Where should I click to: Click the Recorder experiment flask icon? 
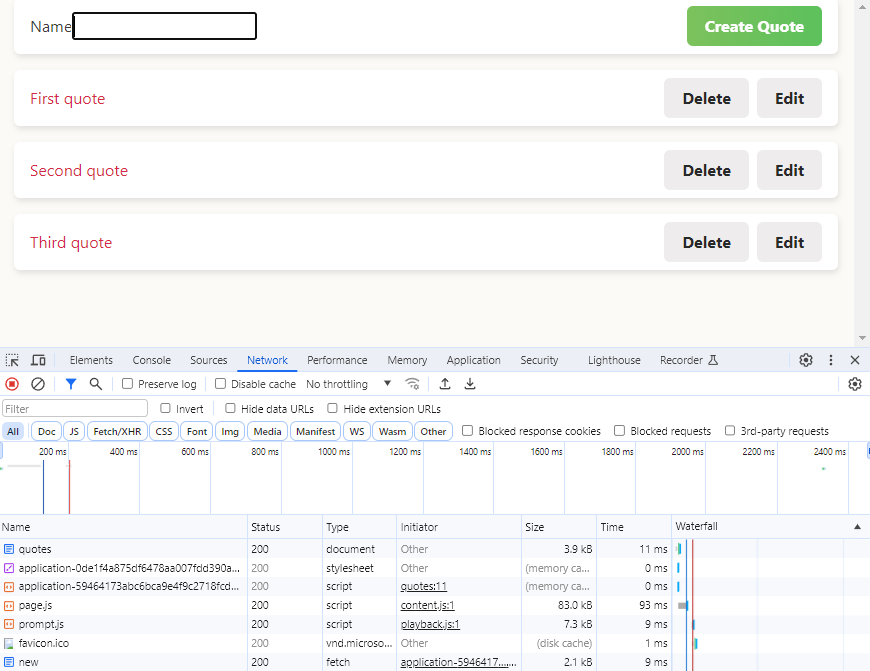coord(714,360)
